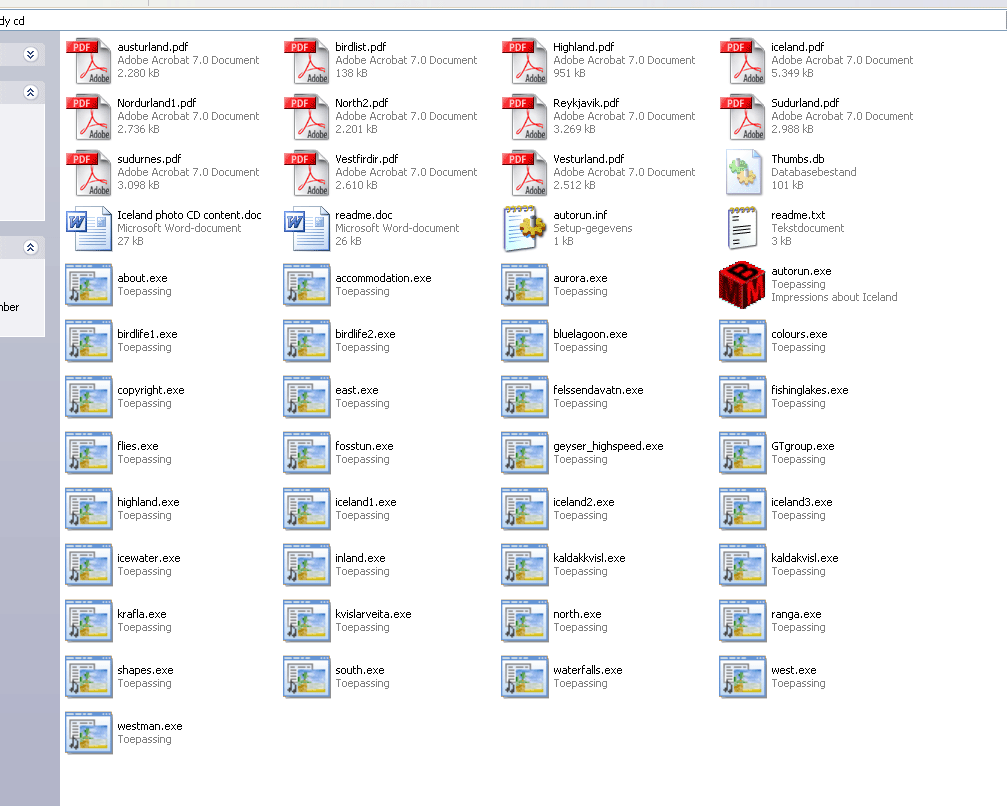Image resolution: width=1007 pixels, height=806 pixels.
Task: Click the fishinglakes.exe file name
Action: coord(809,390)
